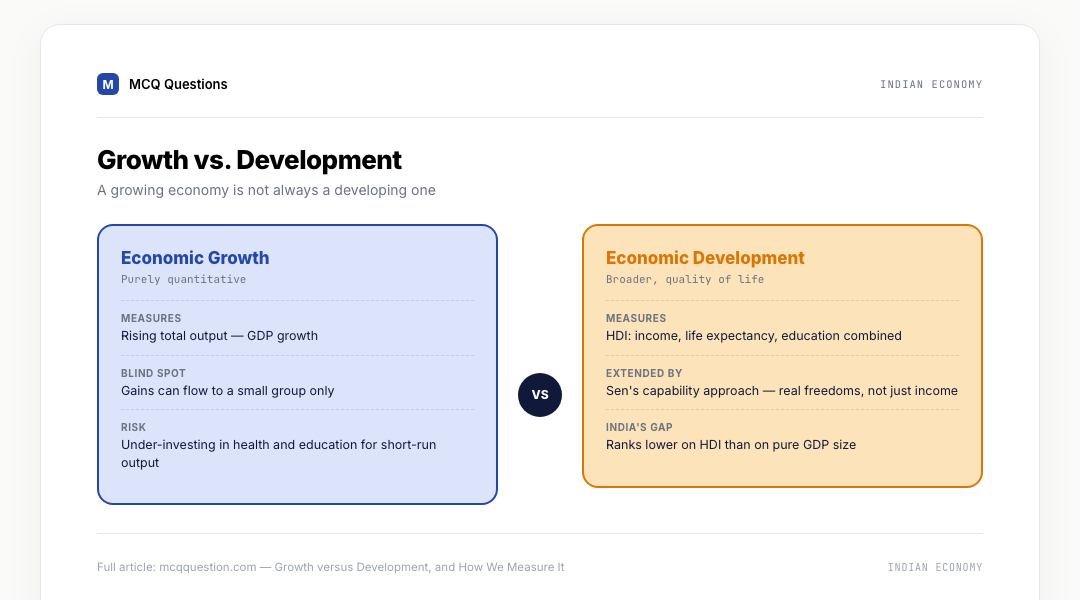Click the Broader, quality of life caption

click(x=685, y=279)
